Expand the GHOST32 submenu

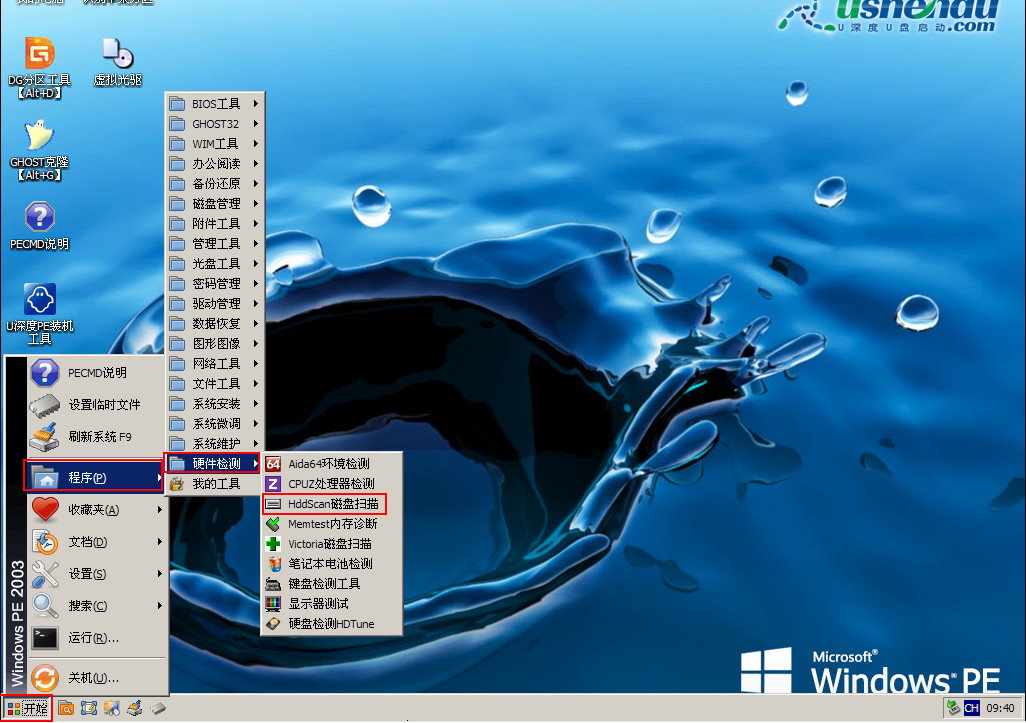click(215, 124)
